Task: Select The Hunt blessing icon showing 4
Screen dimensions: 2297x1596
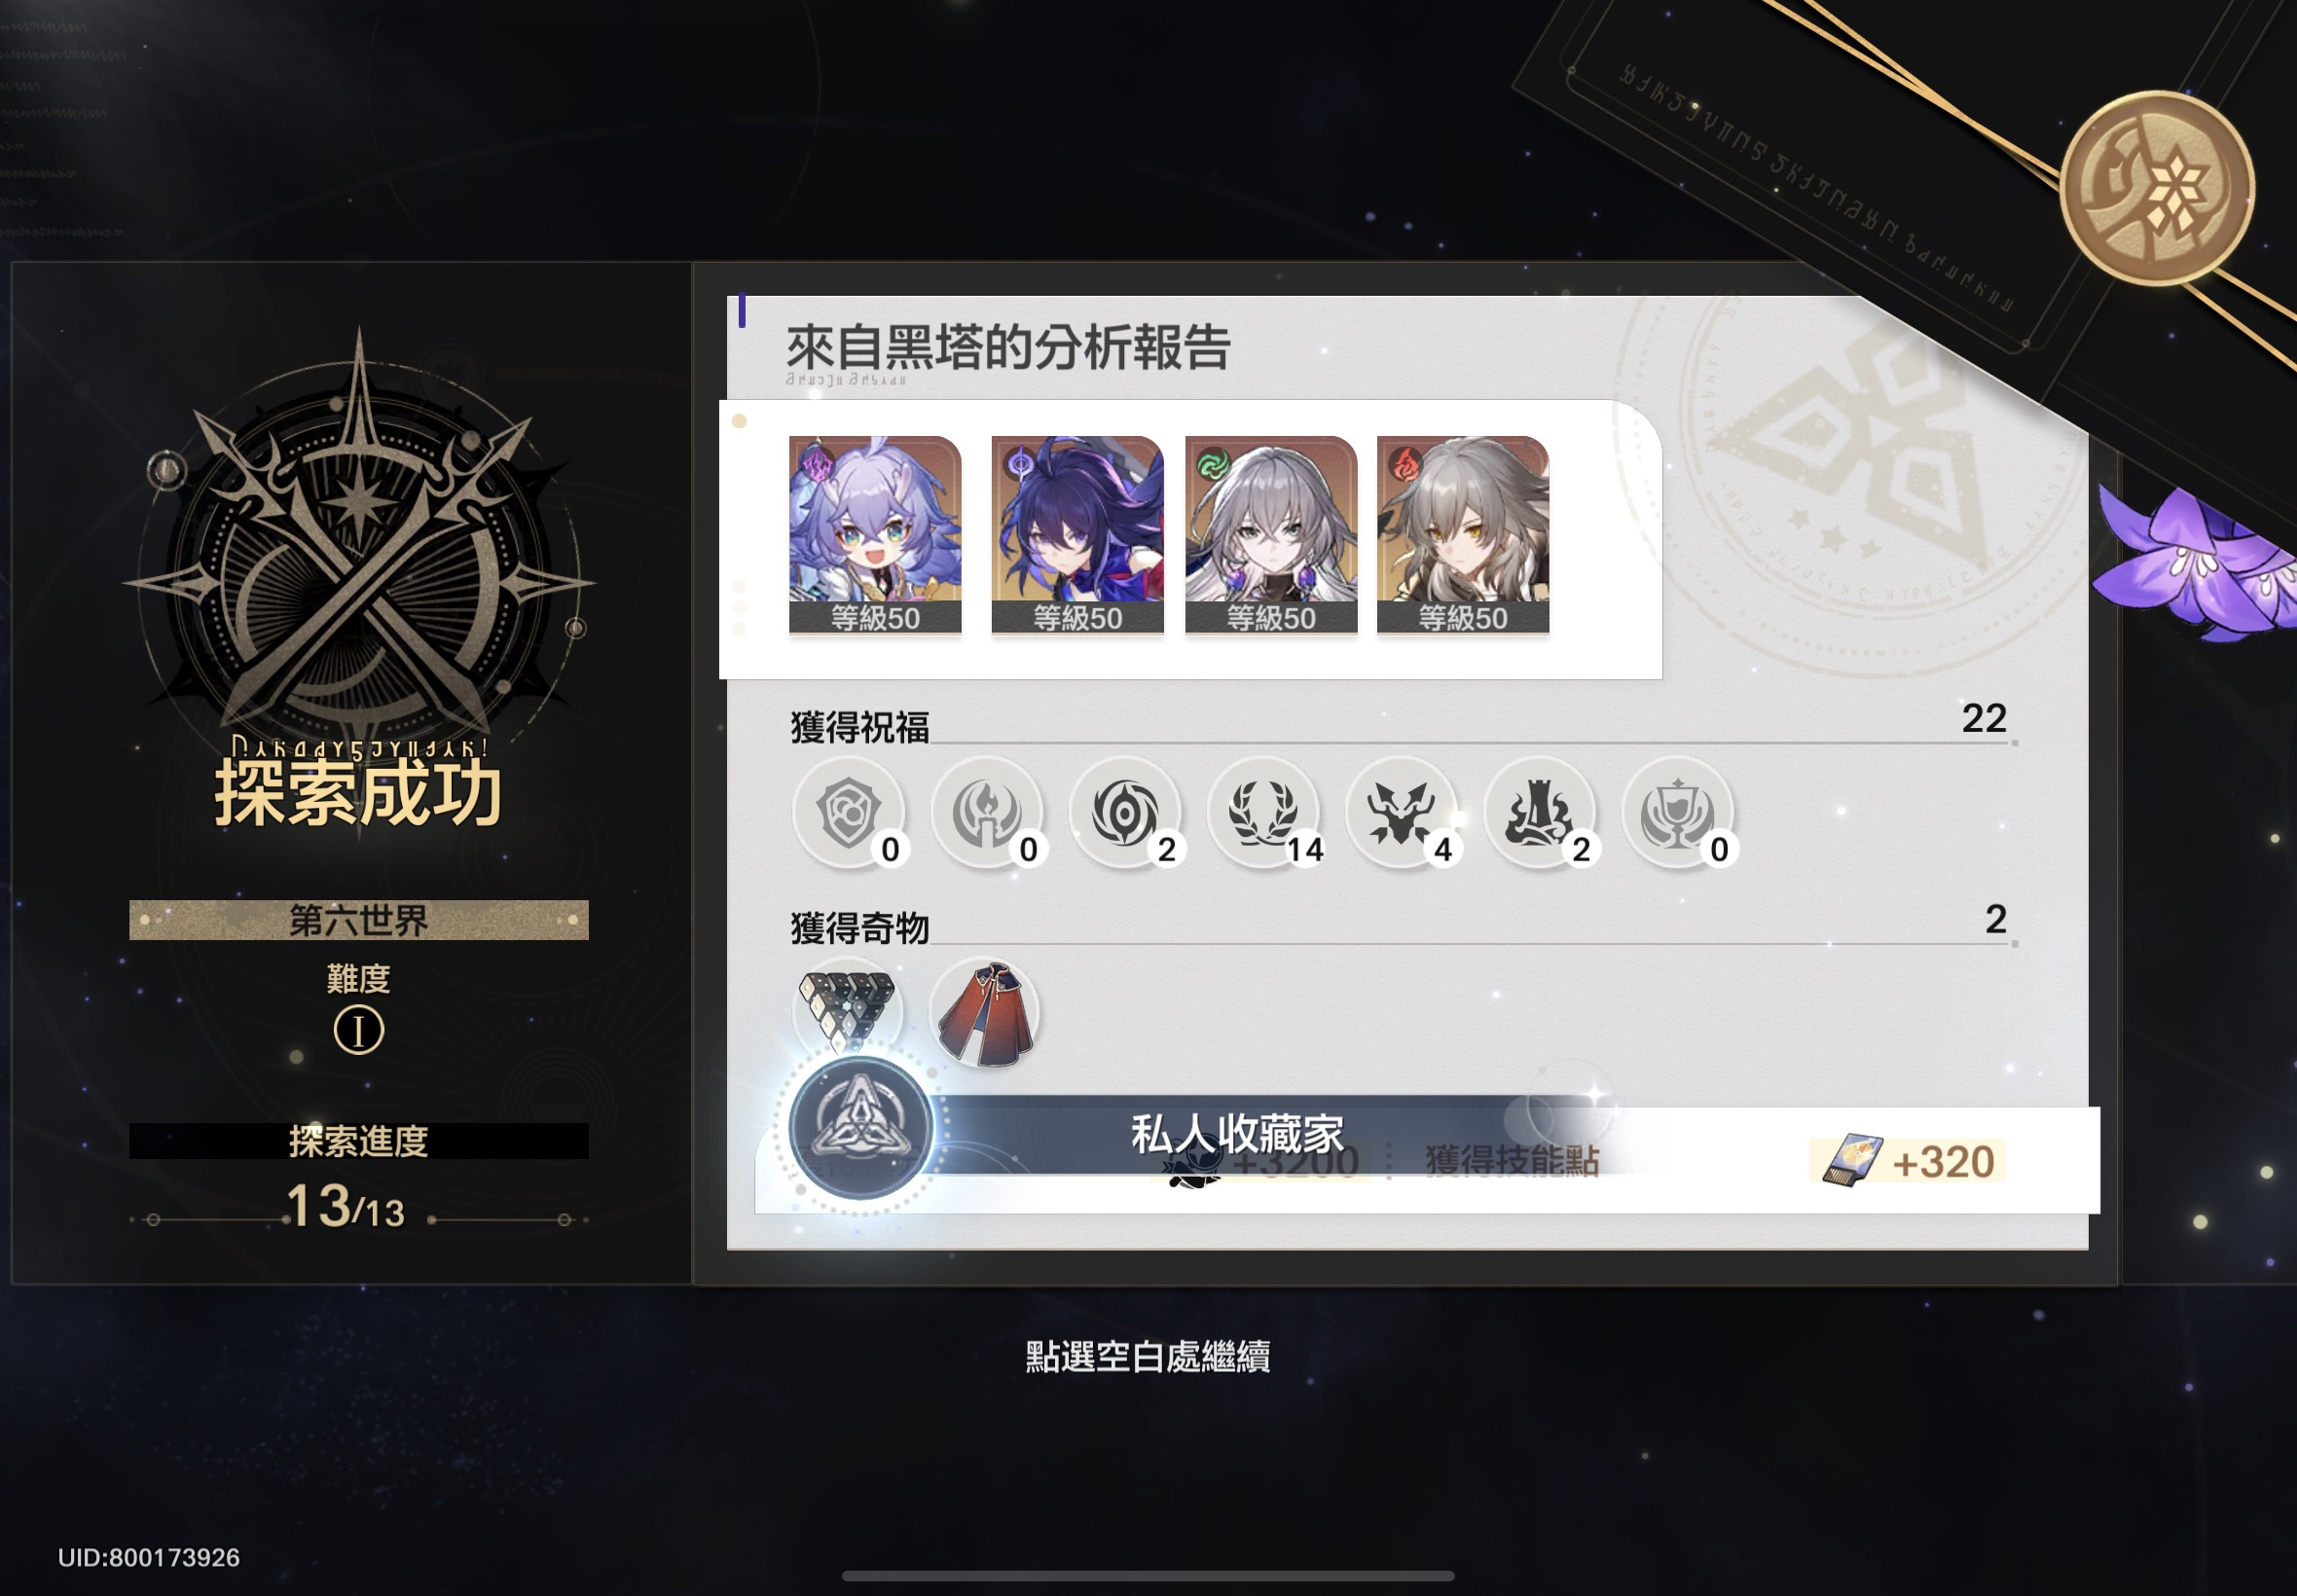Action: tap(1401, 812)
